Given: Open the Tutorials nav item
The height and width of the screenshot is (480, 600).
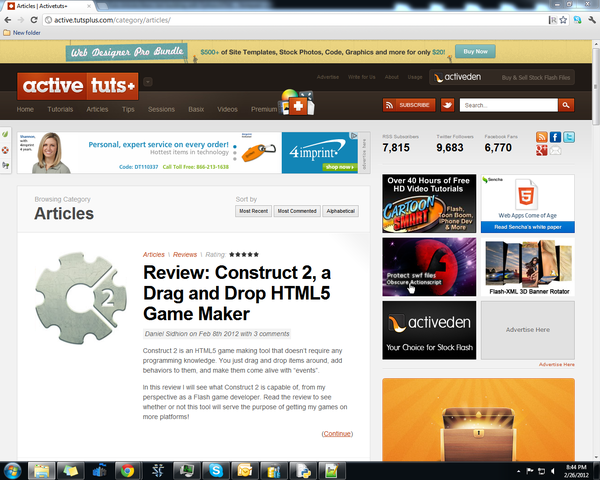Looking at the screenshot, I should tap(60, 109).
